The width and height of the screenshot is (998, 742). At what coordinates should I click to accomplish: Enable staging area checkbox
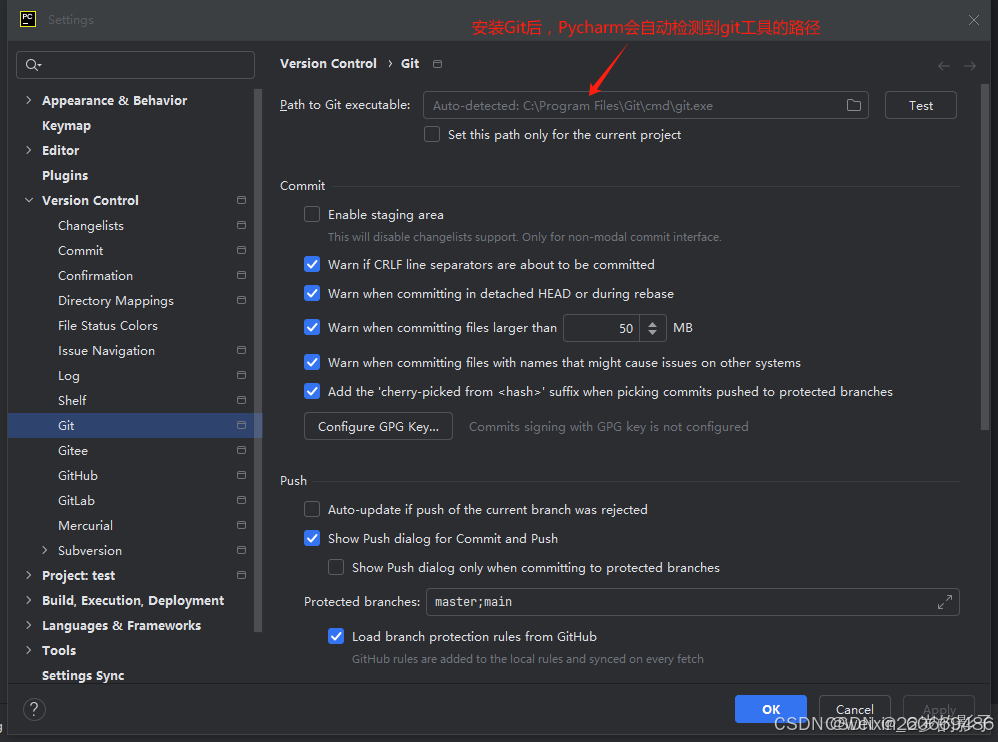[x=312, y=214]
